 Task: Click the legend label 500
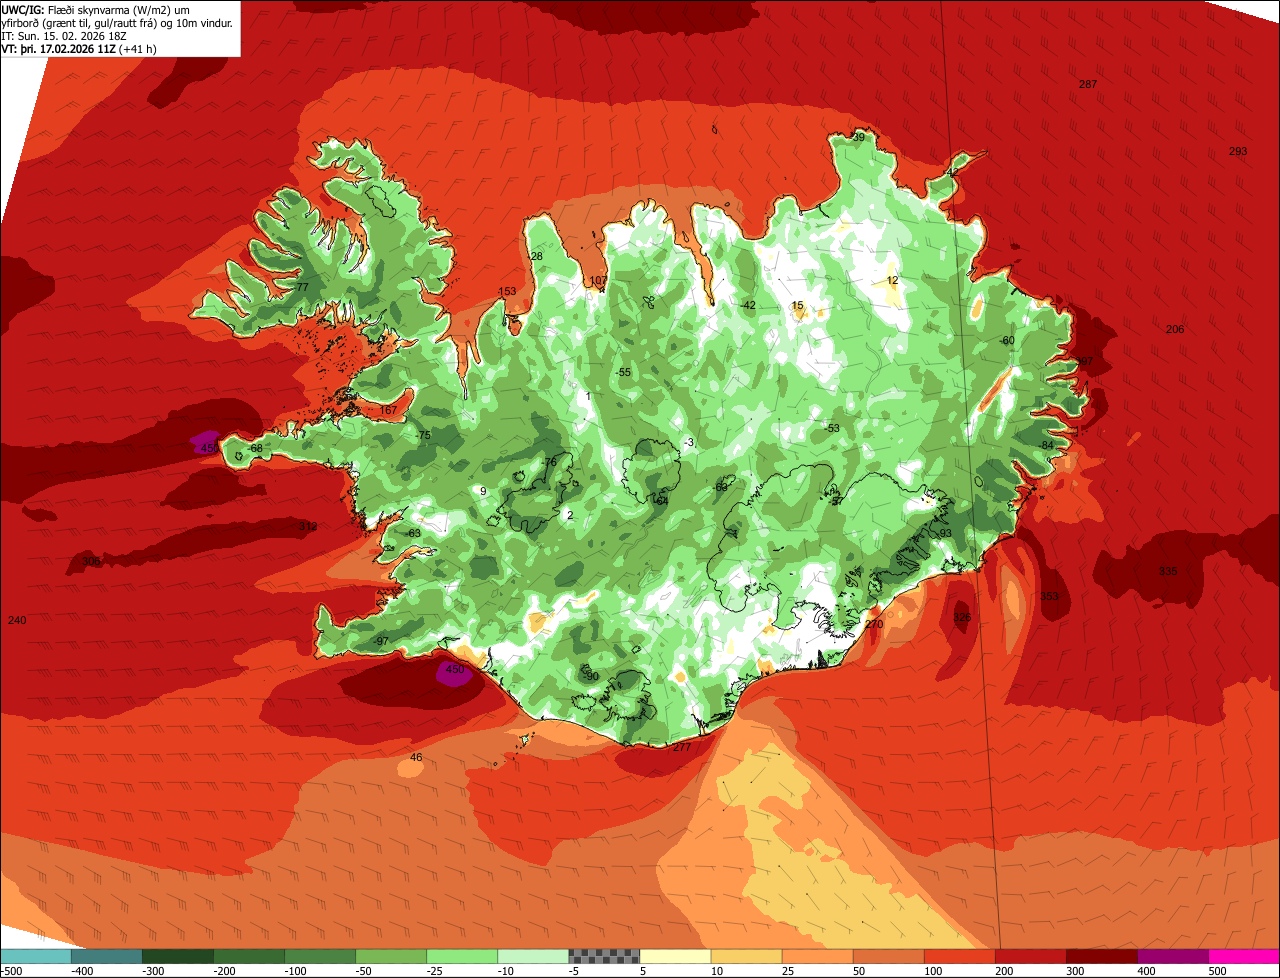click(x=1216, y=970)
